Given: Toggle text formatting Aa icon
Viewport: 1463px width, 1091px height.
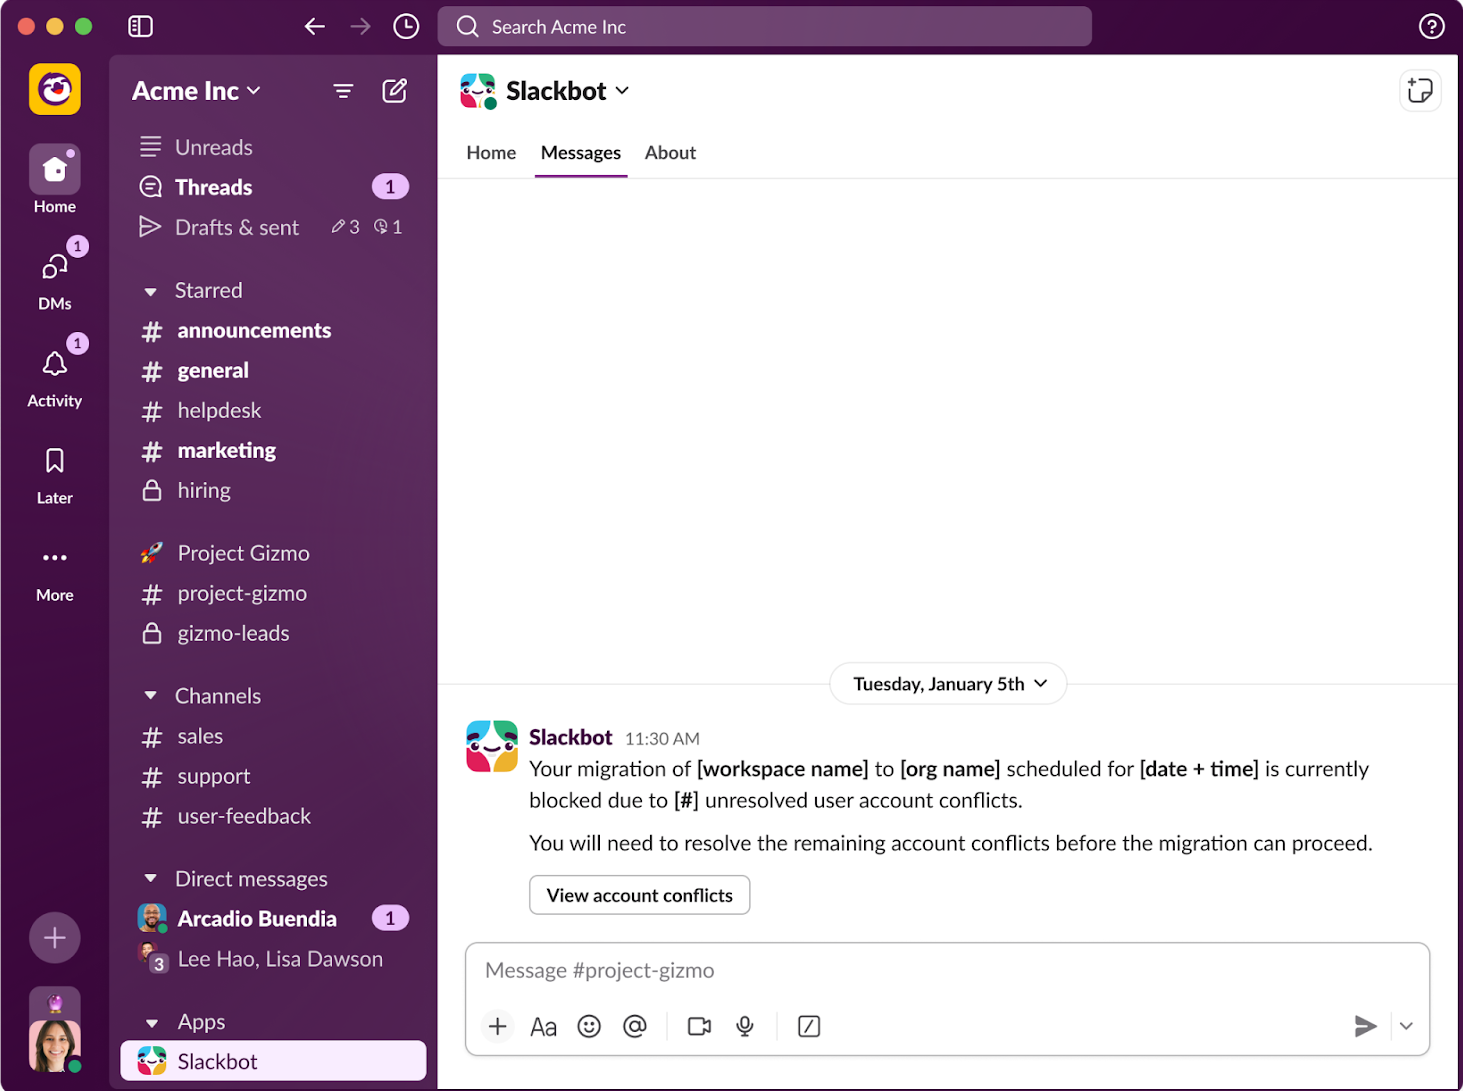Looking at the screenshot, I should pos(543,1026).
